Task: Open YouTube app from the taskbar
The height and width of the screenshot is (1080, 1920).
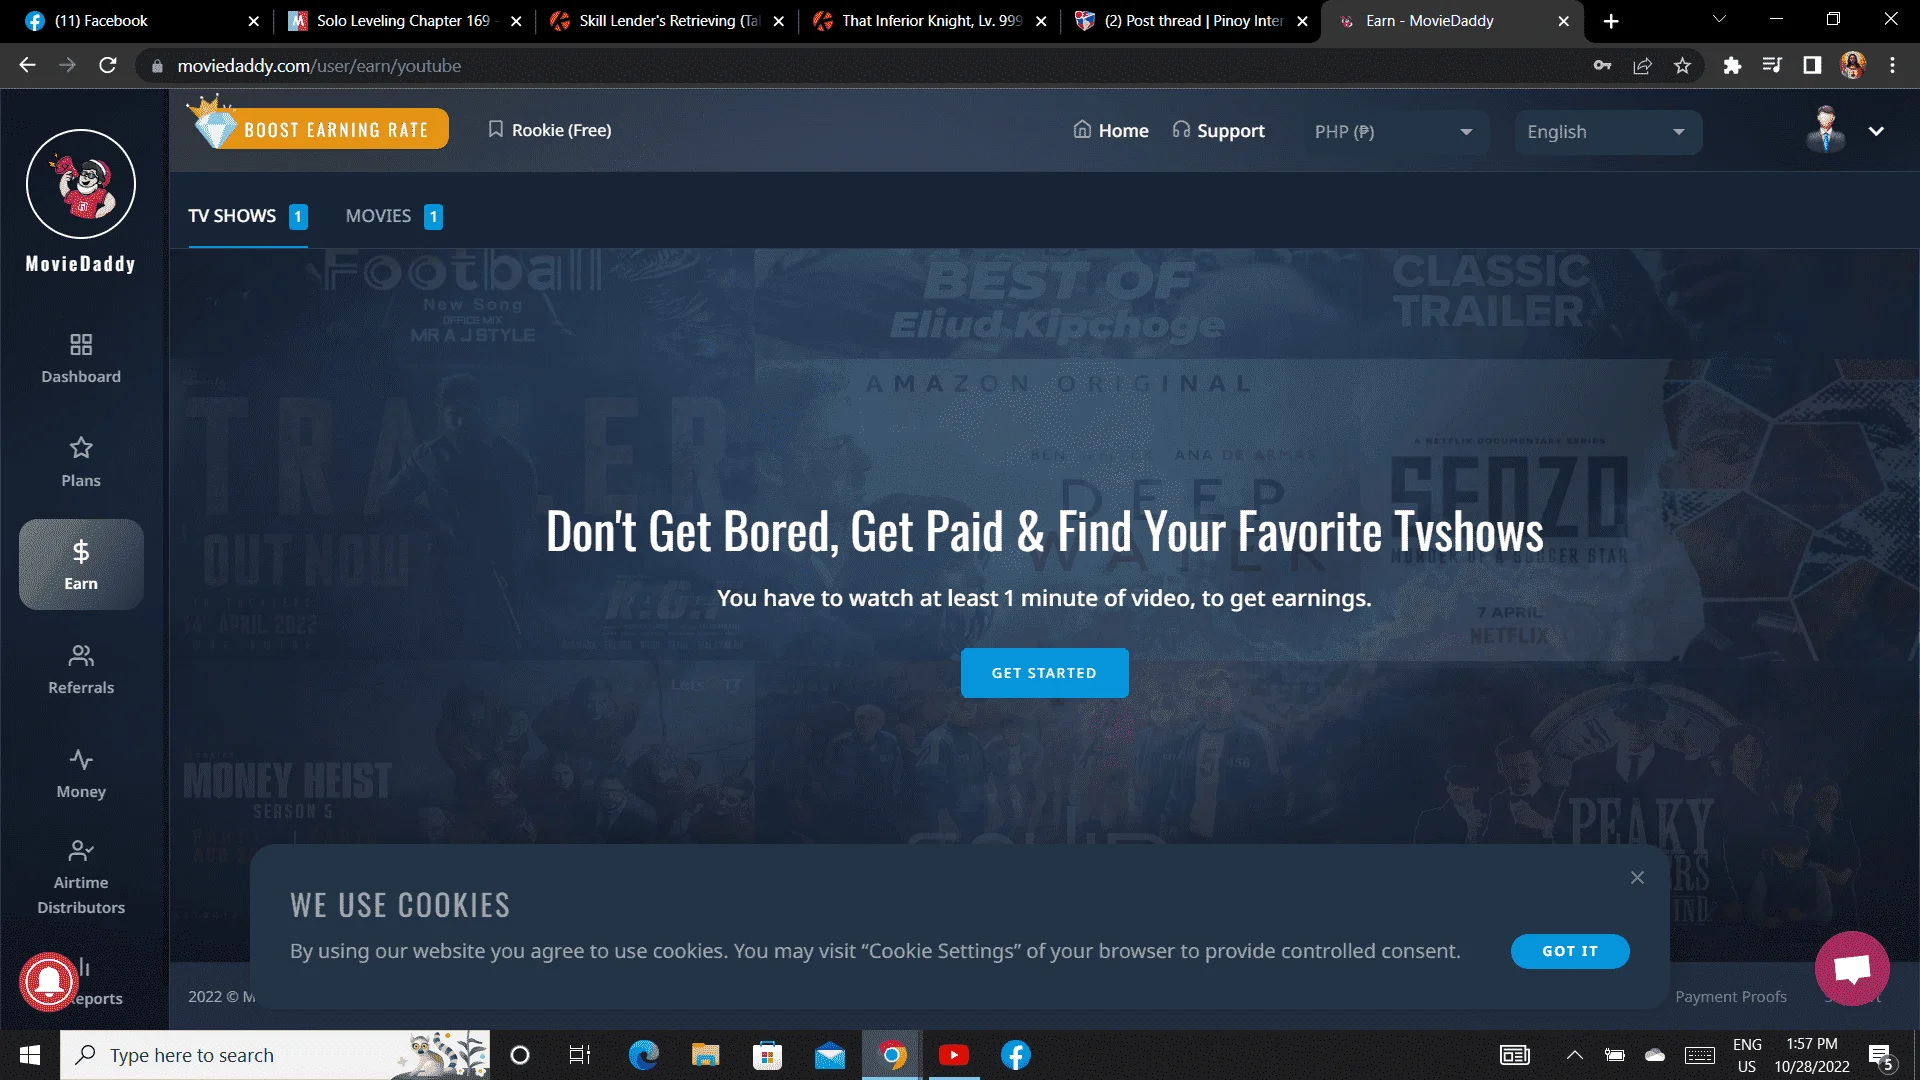Action: click(x=954, y=1055)
